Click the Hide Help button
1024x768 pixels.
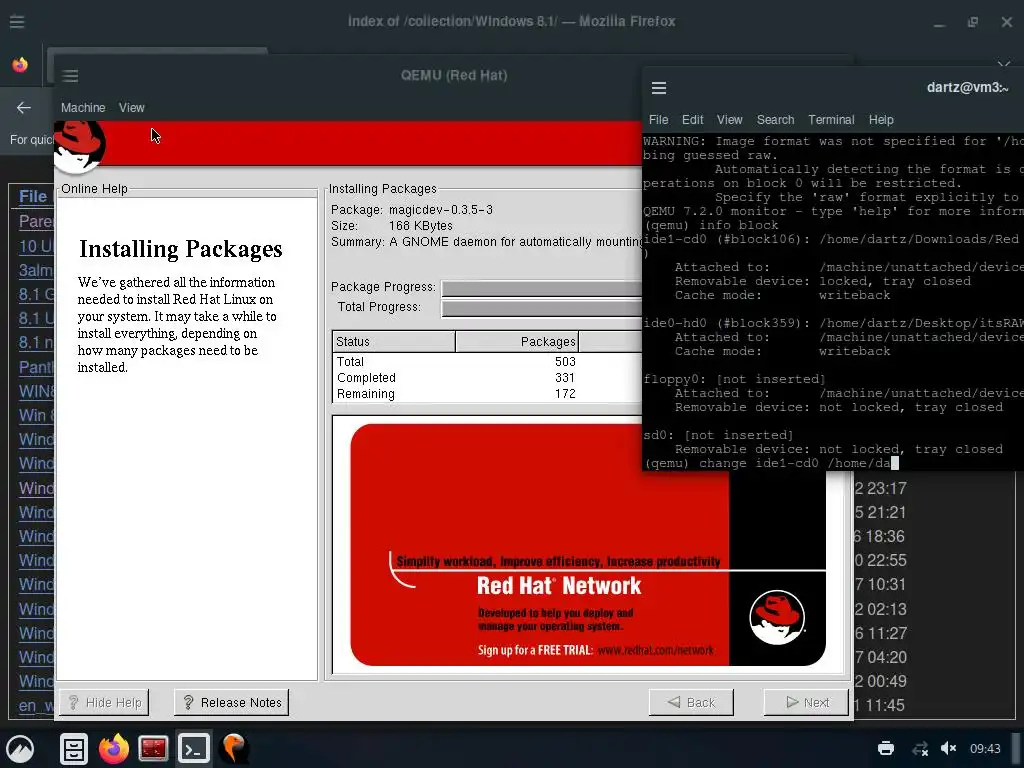[x=104, y=703]
